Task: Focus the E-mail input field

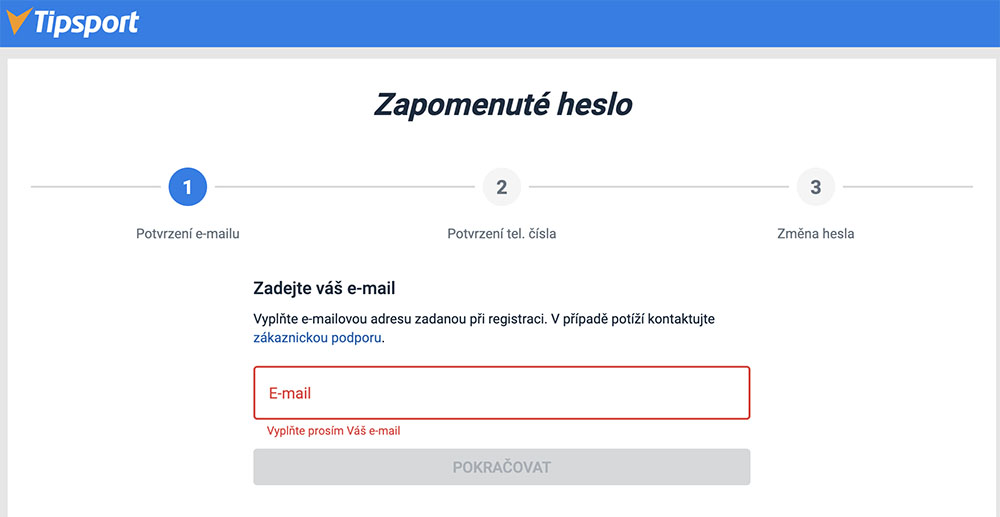Action: tap(501, 393)
